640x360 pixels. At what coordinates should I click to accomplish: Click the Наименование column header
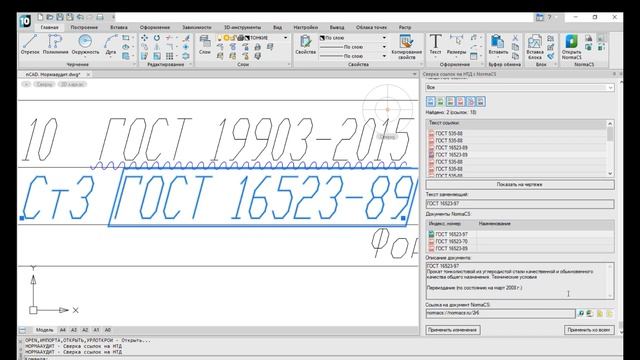click(x=545, y=224)
